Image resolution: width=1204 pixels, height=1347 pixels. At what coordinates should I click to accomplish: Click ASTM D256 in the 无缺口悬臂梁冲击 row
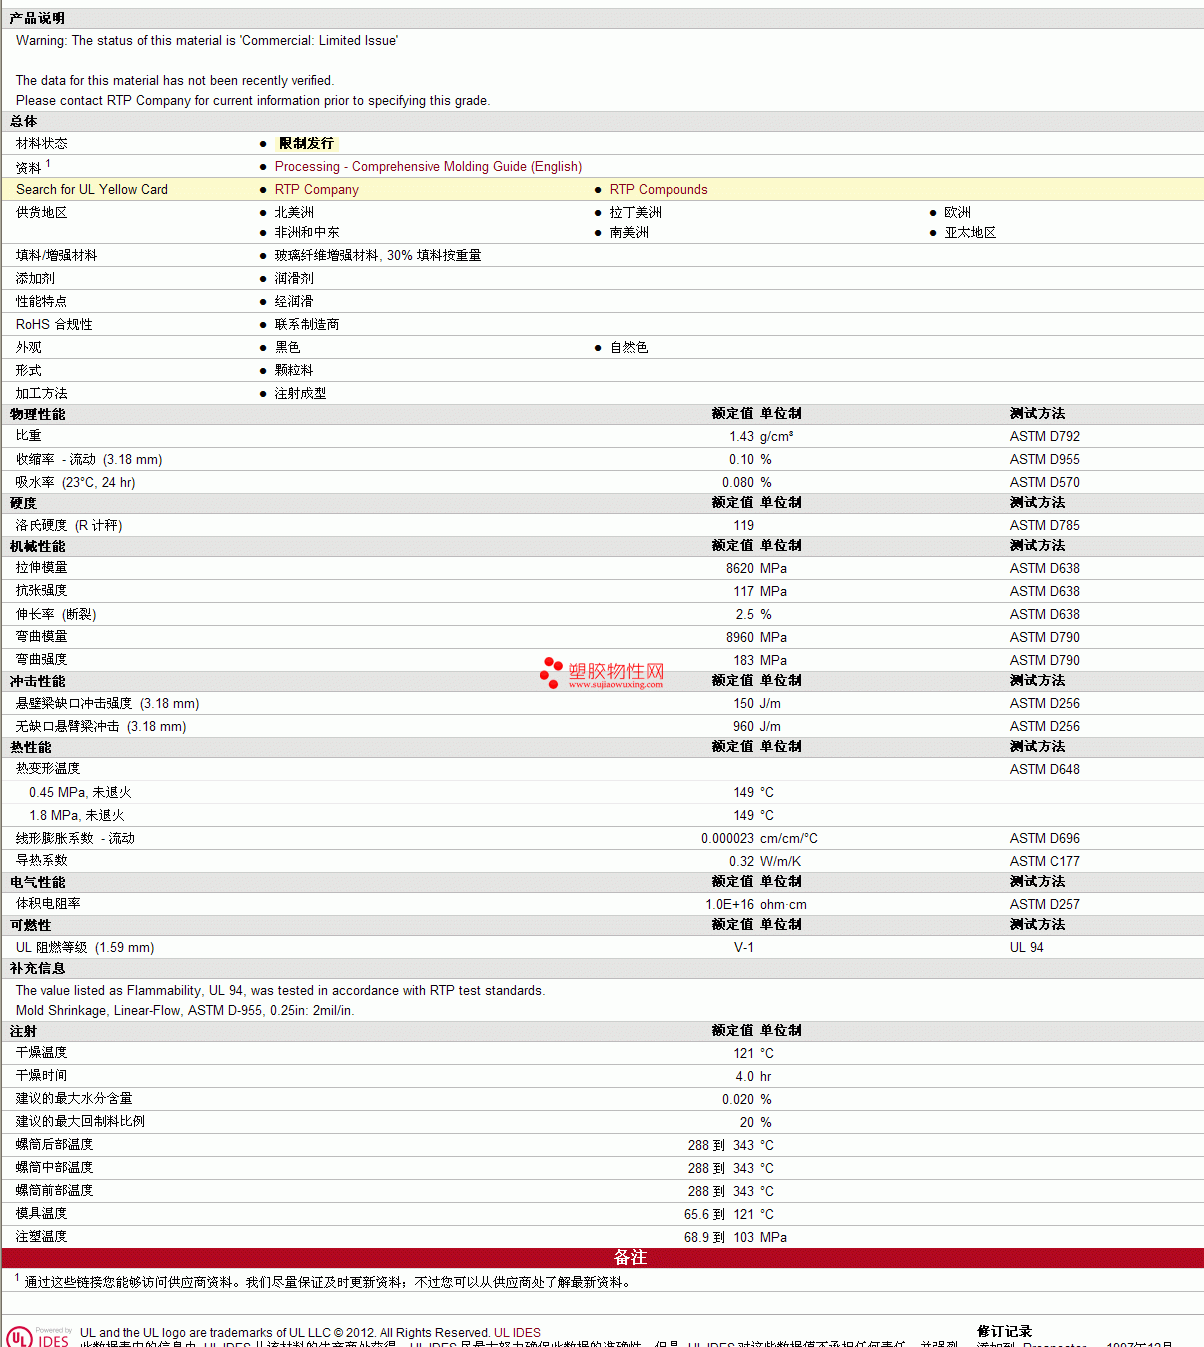[x=1045, y=727]
